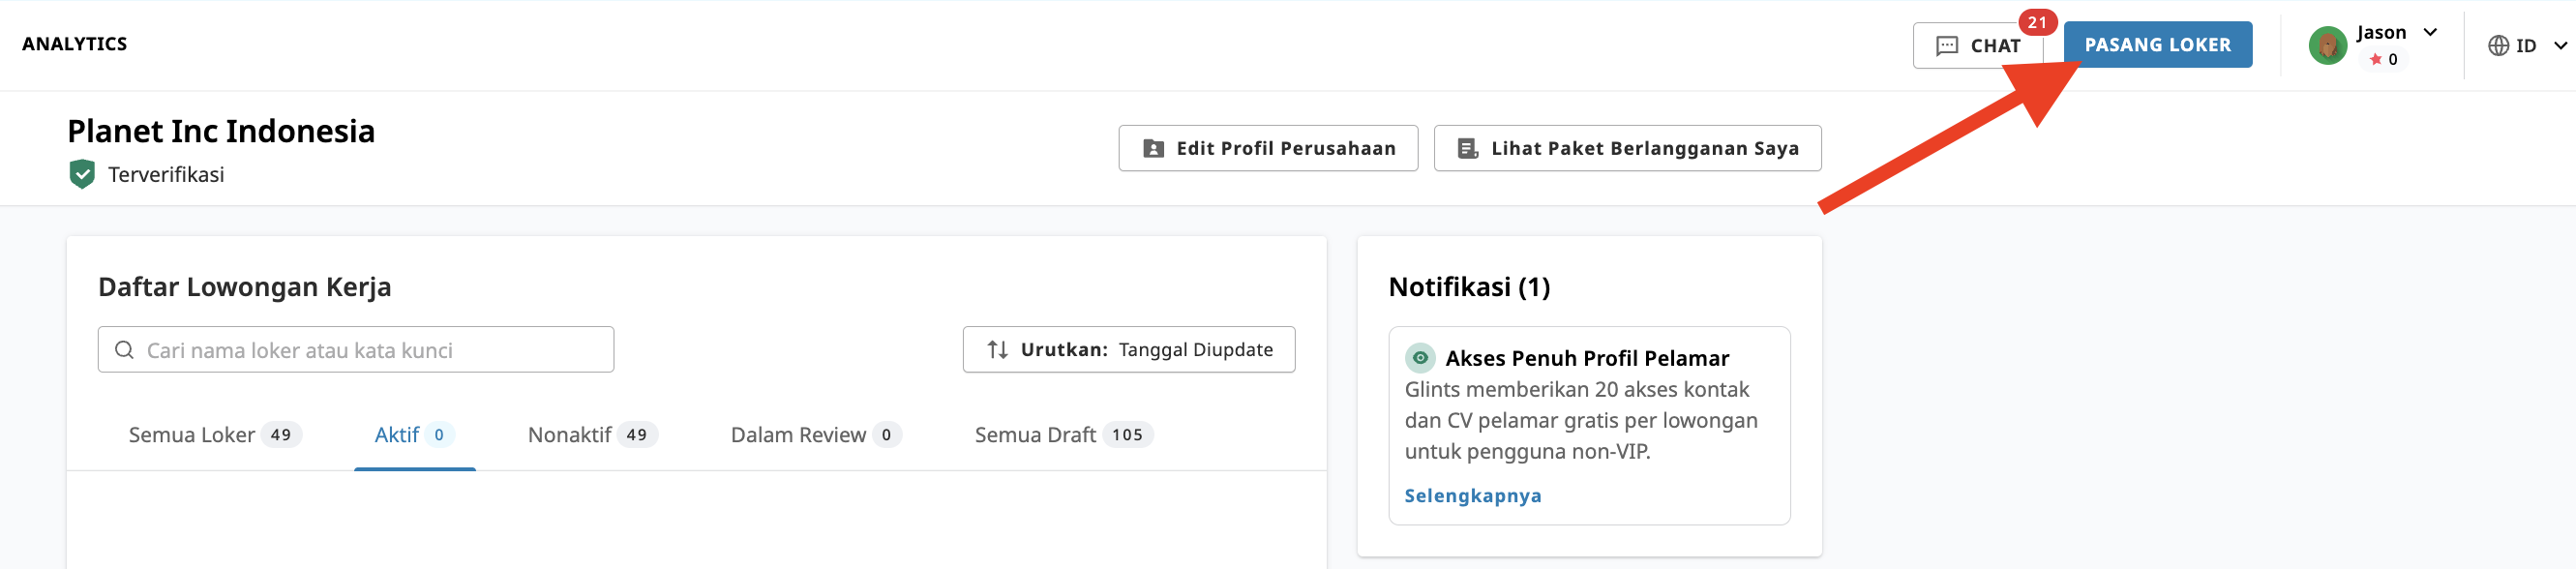Click Jason's profile avatar

(x=2327, y=46)
